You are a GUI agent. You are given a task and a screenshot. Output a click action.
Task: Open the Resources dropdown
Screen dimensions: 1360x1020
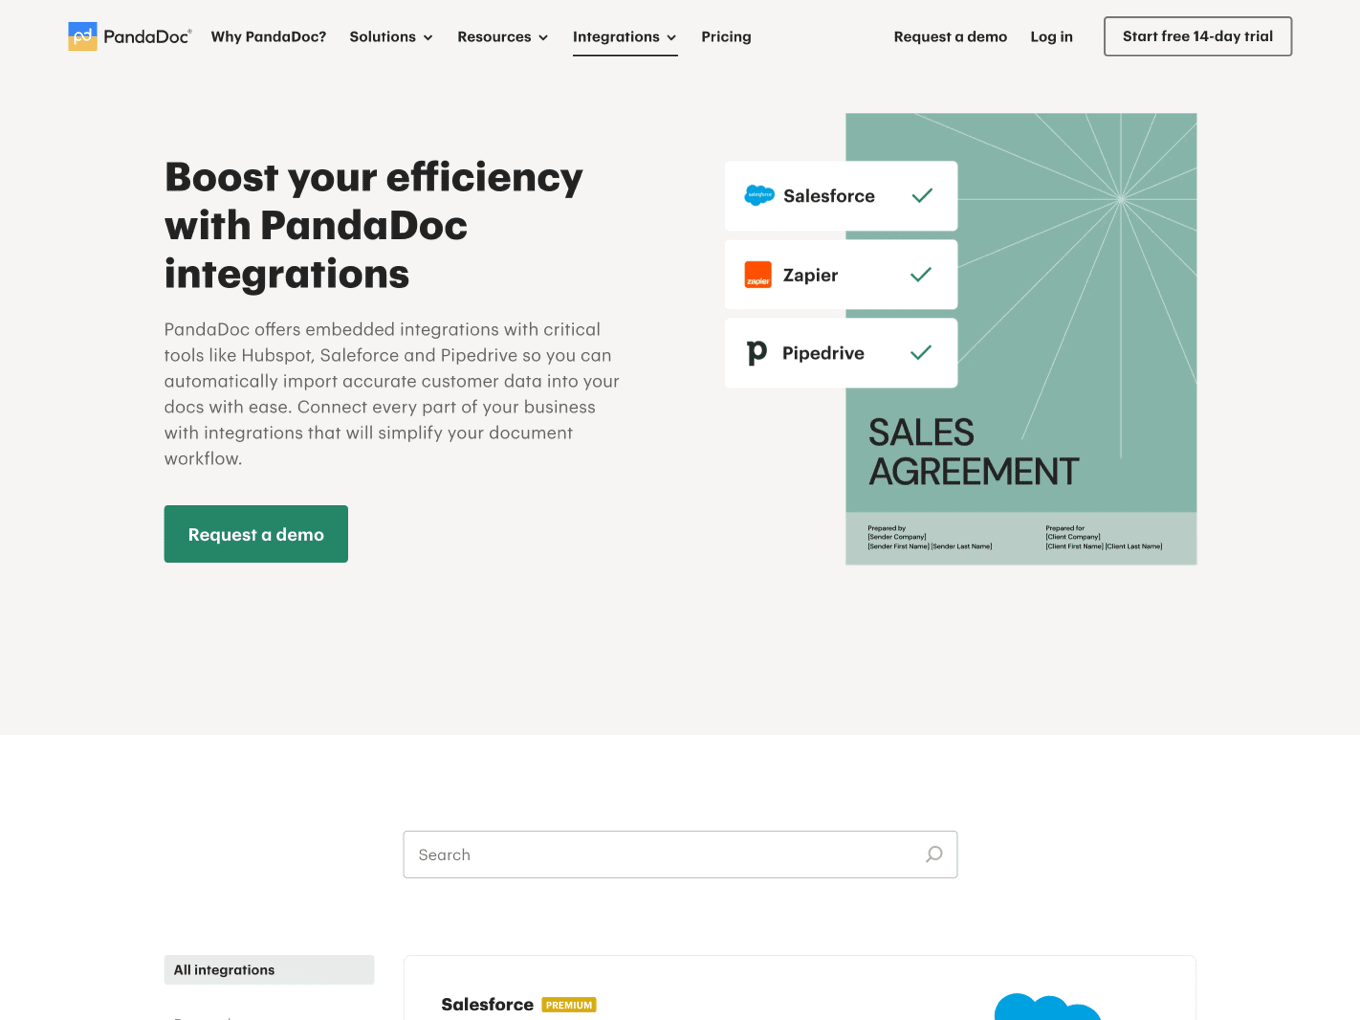502,36
